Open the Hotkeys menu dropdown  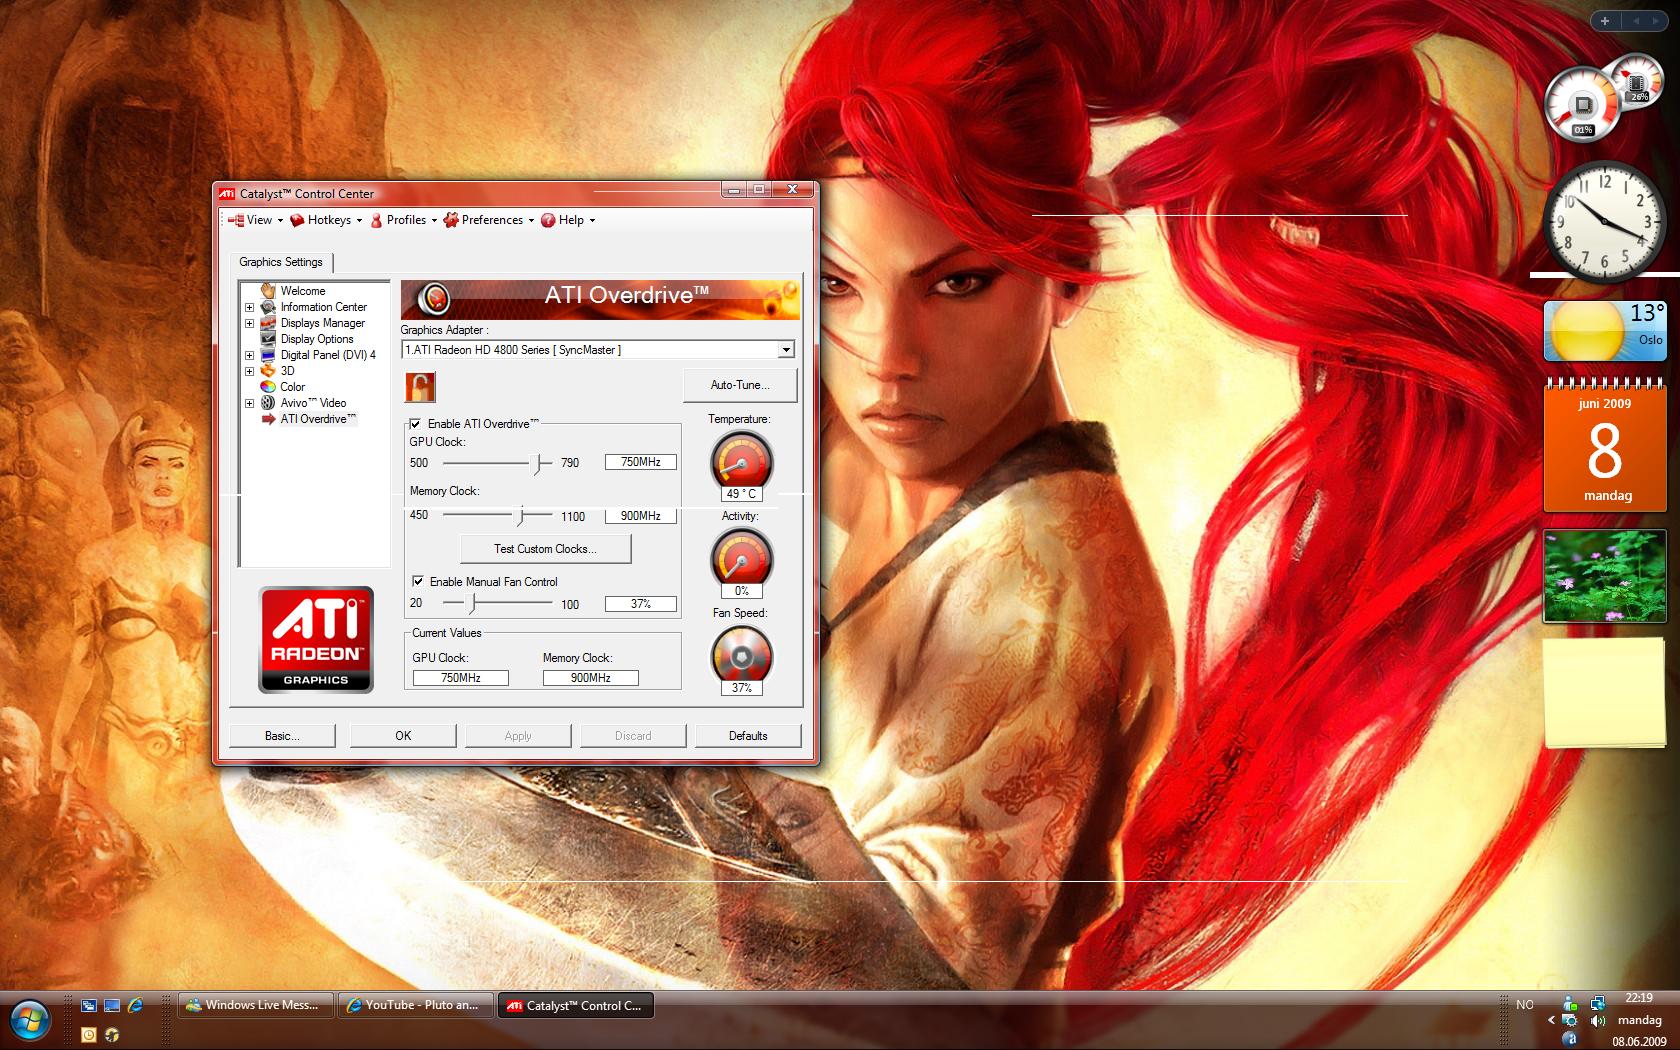(326, 220)
